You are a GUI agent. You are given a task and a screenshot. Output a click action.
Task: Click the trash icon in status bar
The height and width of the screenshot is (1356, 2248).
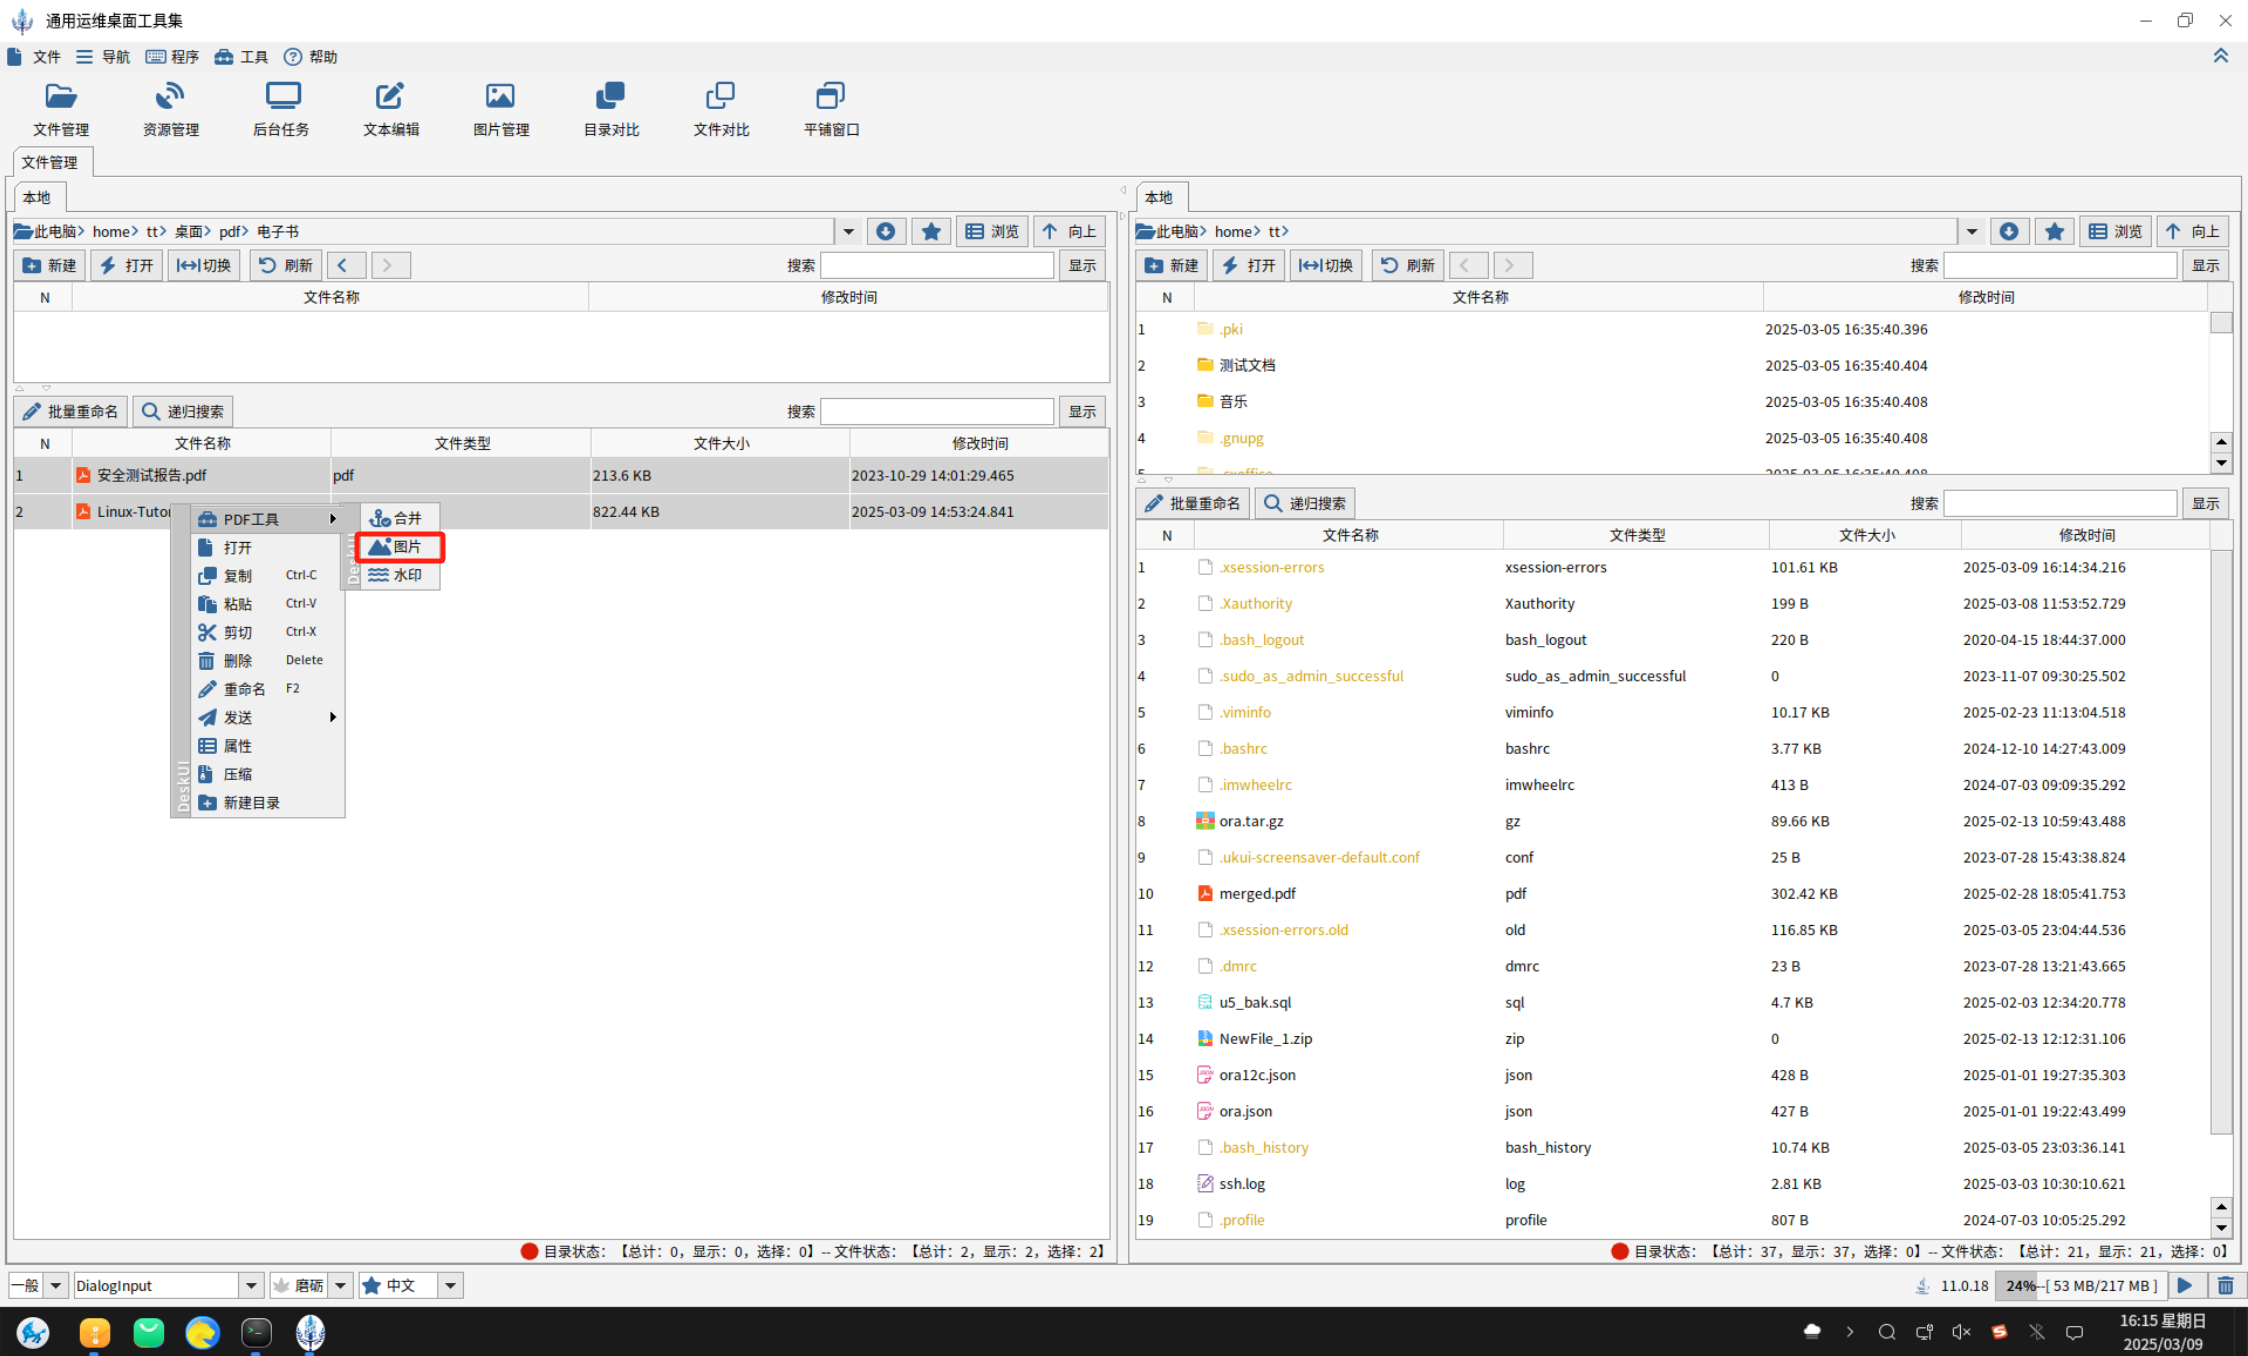click(2225, 1286)
